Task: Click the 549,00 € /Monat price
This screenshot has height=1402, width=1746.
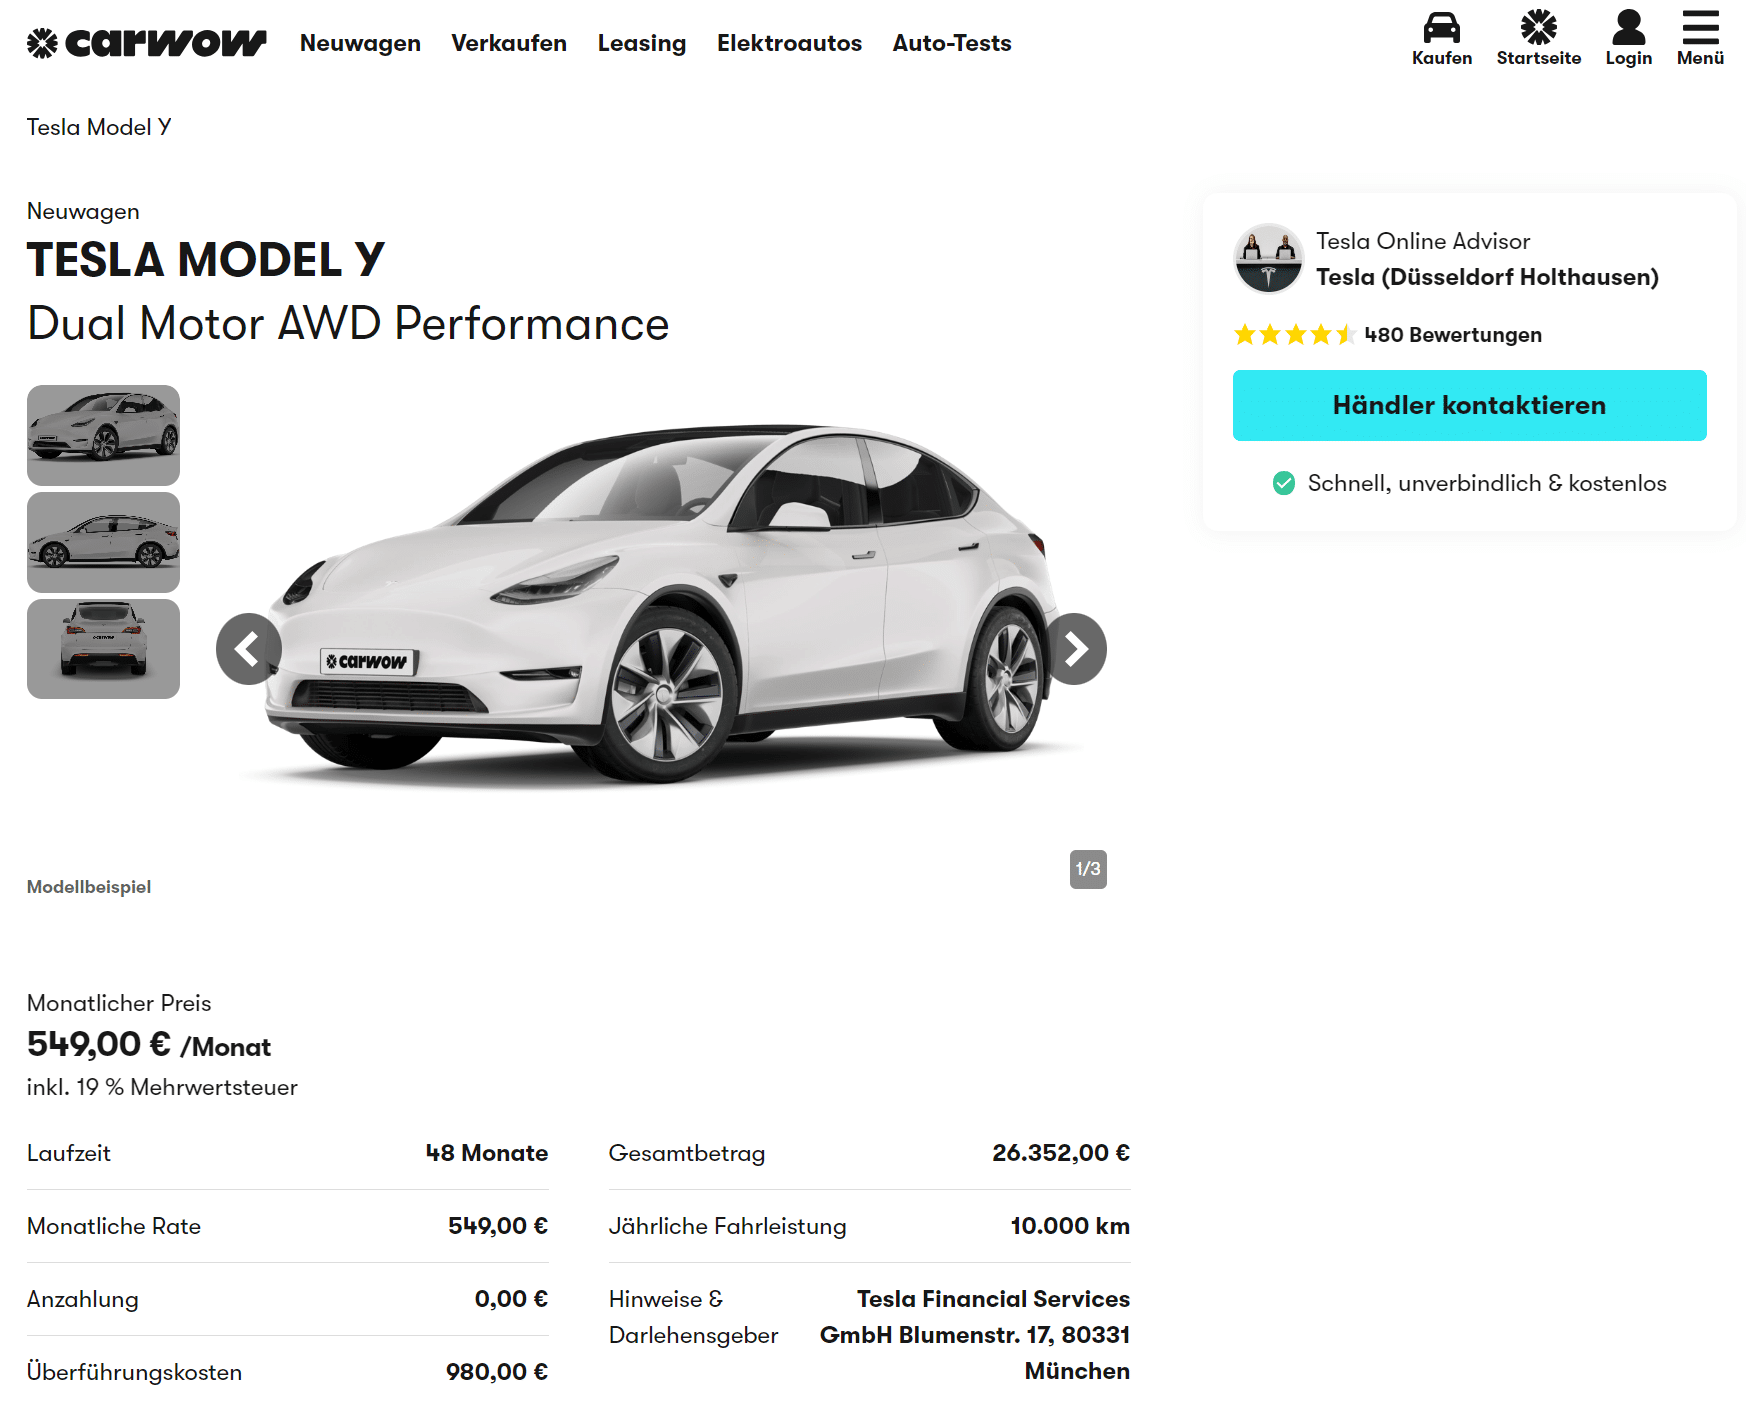Action: (149, 1045)
